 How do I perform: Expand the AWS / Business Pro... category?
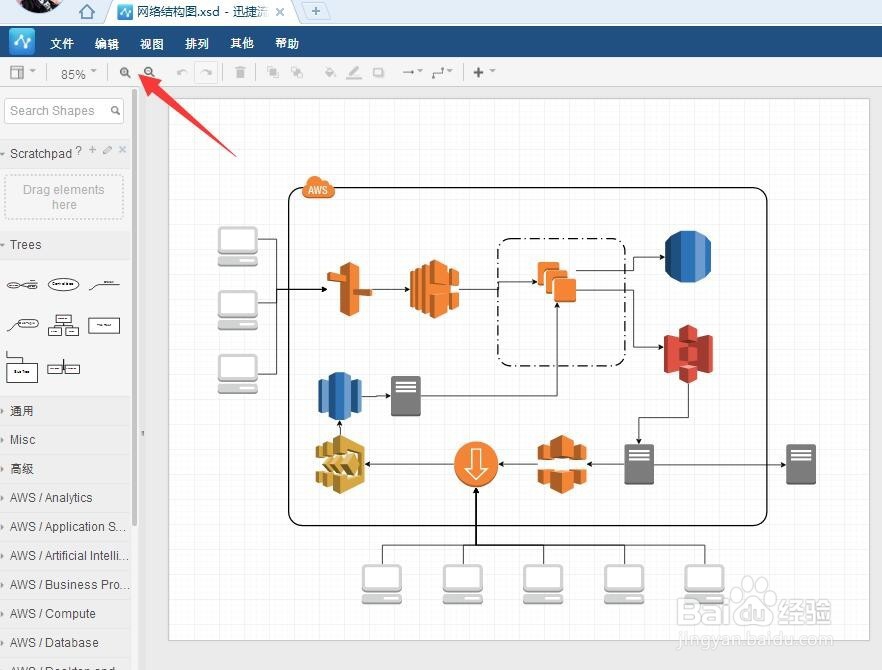65,584
